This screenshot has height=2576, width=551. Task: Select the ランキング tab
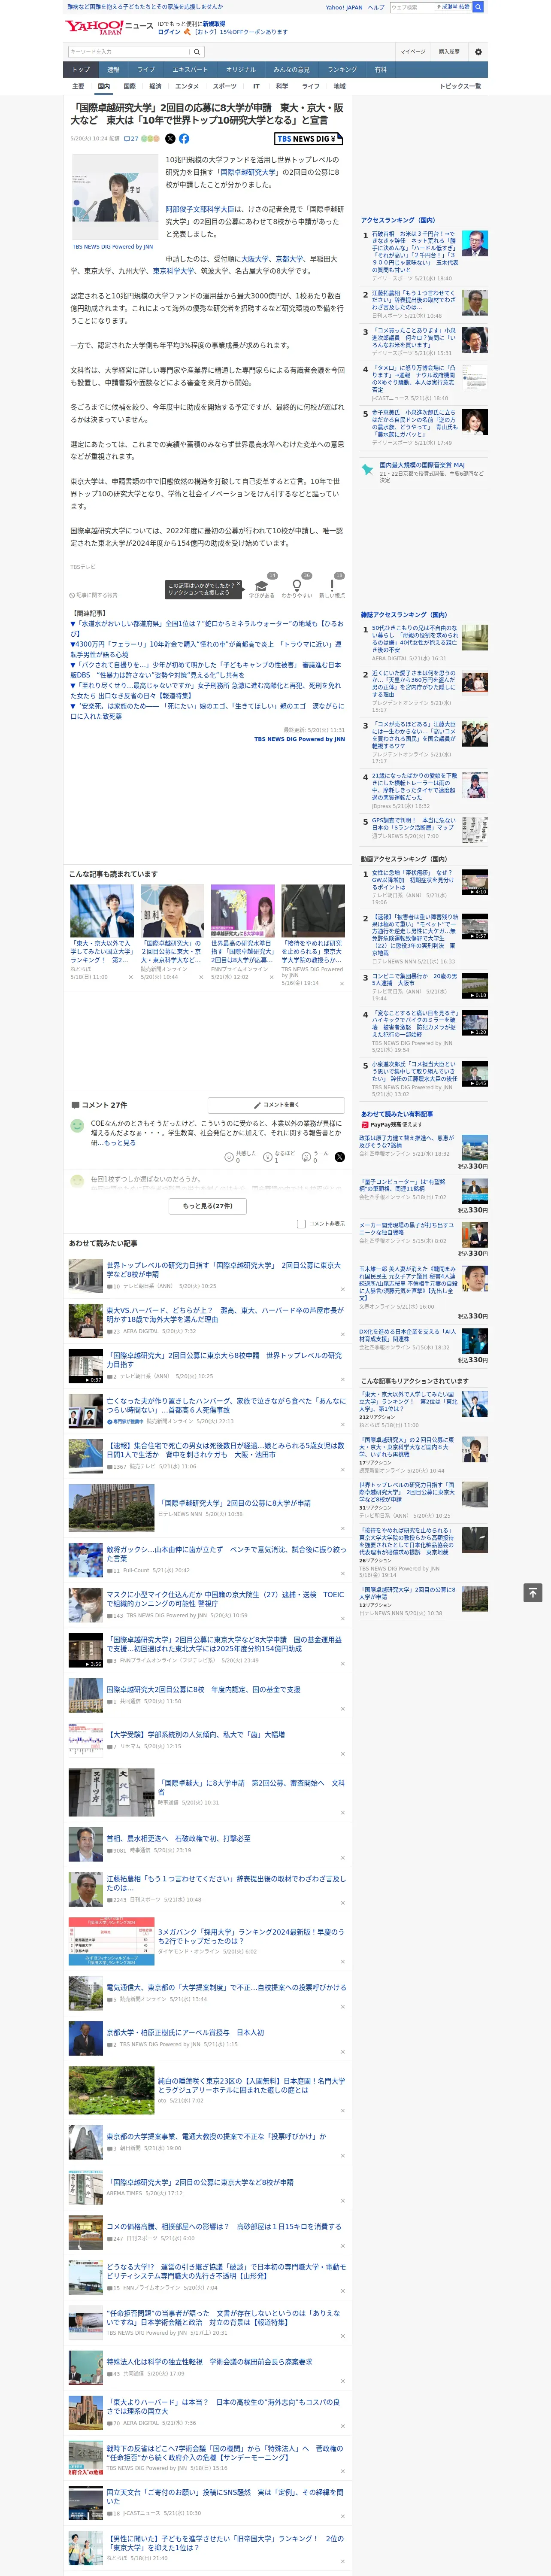(342, 70)
